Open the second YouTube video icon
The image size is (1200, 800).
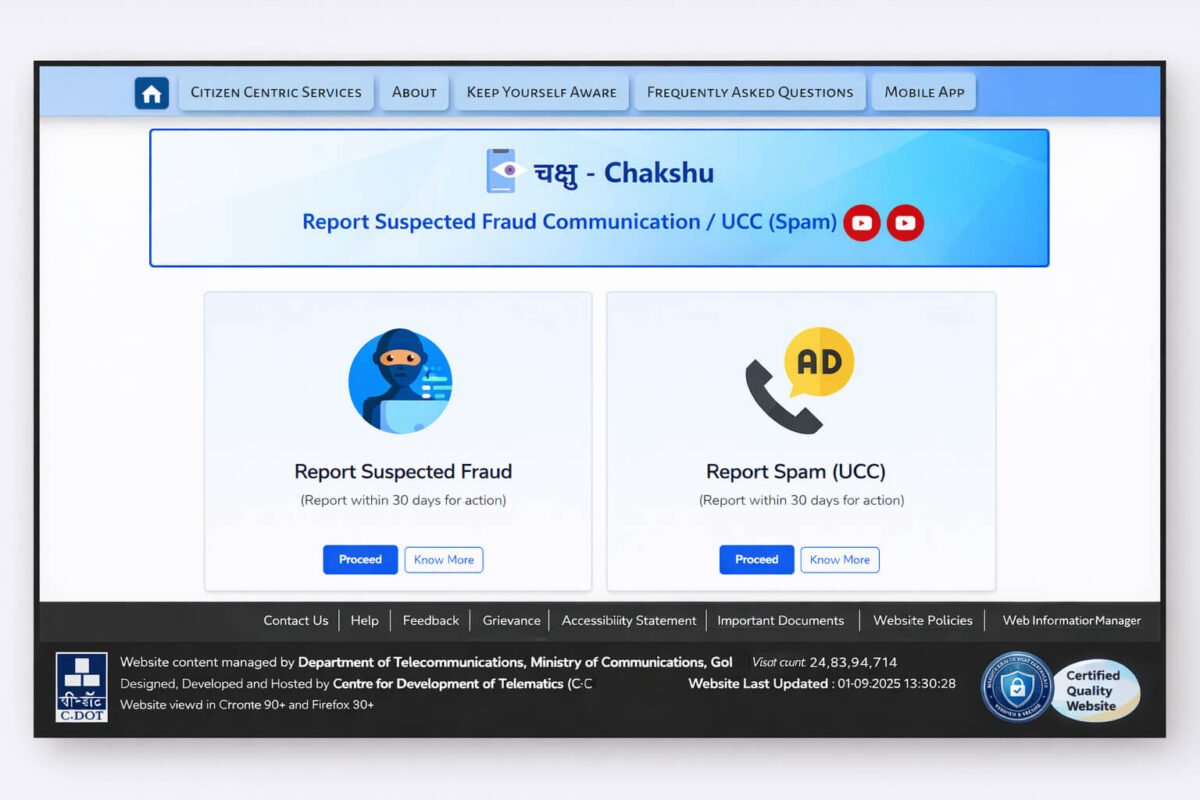click(x=905, y=223)
